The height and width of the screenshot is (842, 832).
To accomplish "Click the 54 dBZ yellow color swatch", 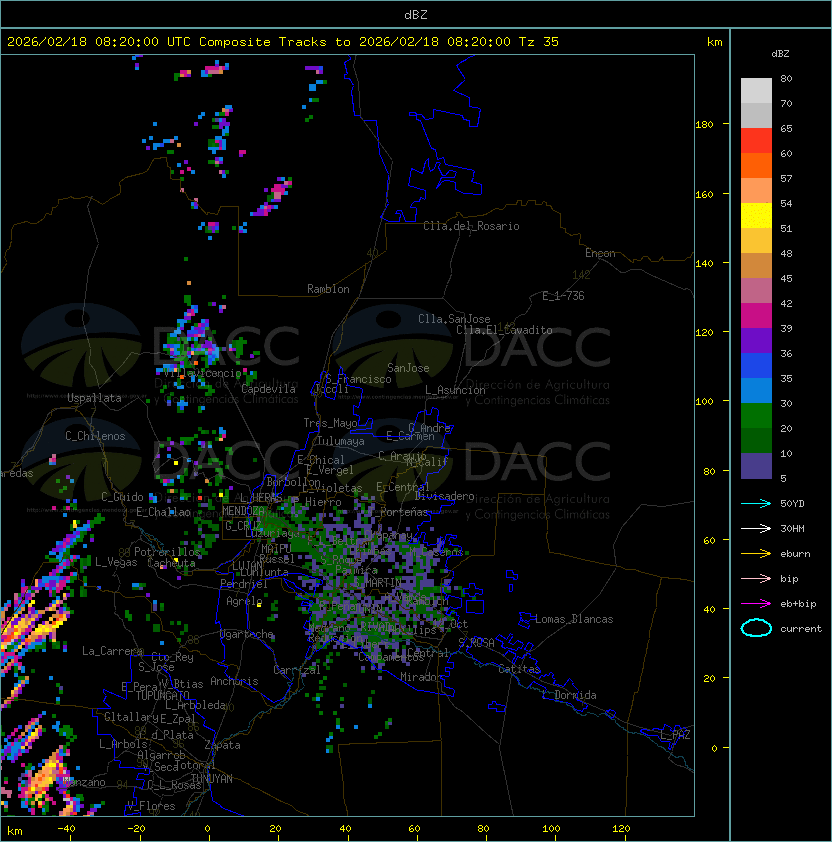I will [x=756, y=215].
